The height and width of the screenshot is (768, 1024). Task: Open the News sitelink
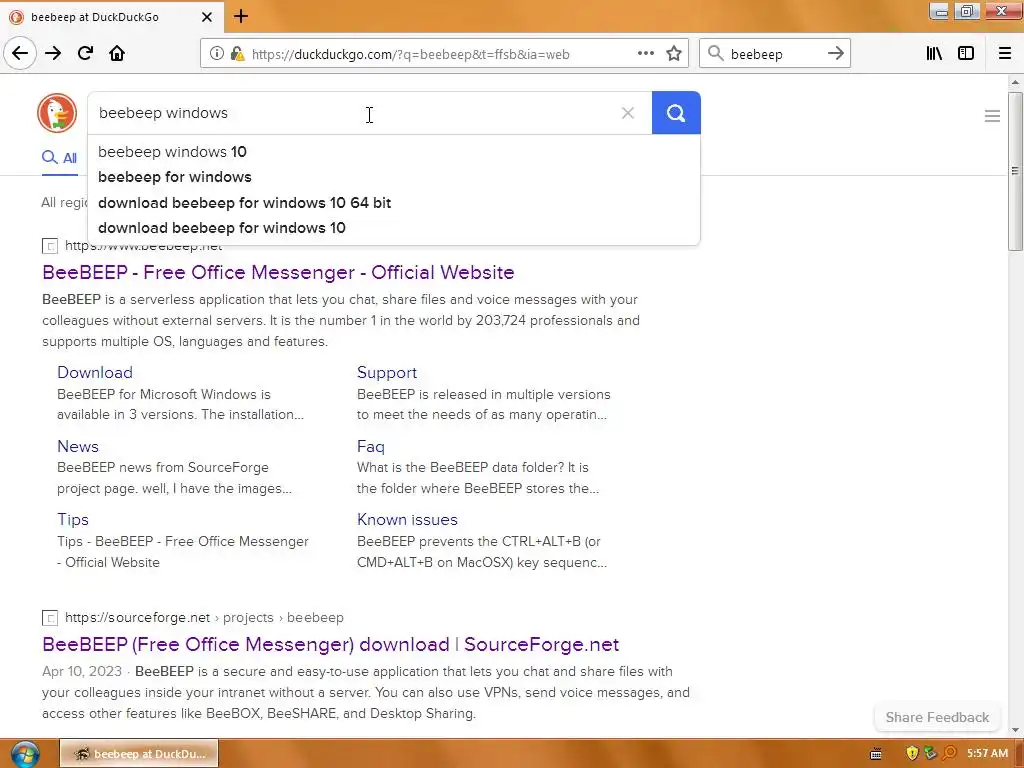click(x=78, y=446)
